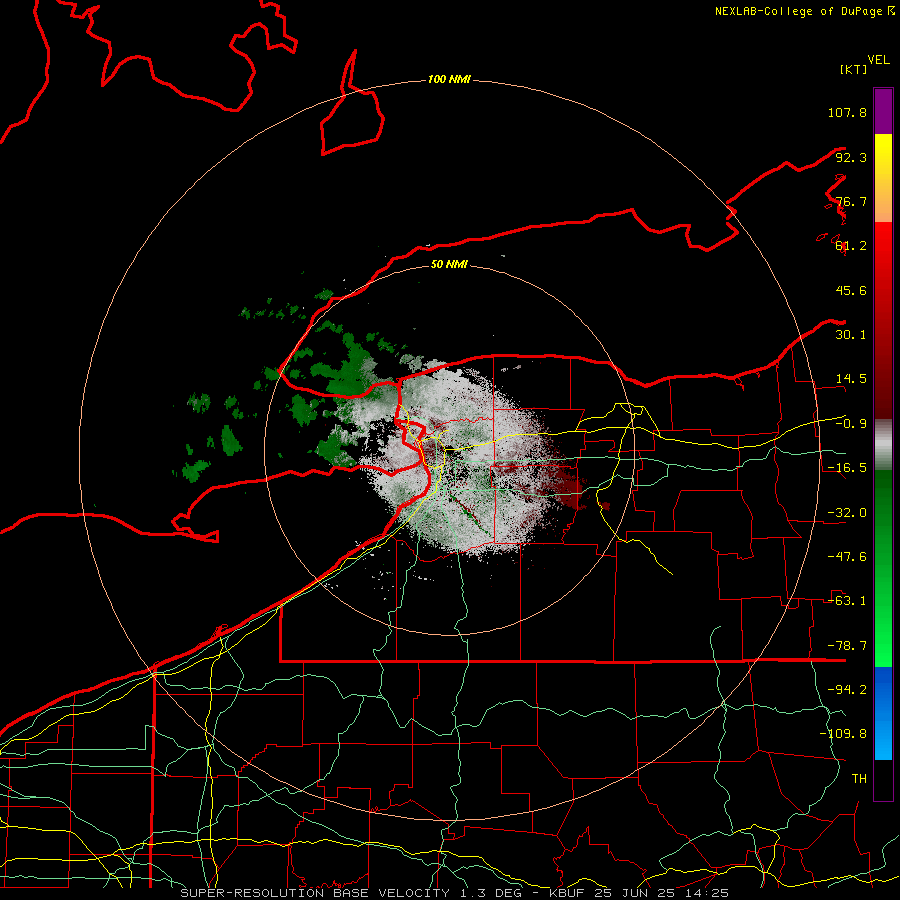Click the 107.8 legend value
The image size is (900, 900).
pyautogui.click(x=847, y=112)
